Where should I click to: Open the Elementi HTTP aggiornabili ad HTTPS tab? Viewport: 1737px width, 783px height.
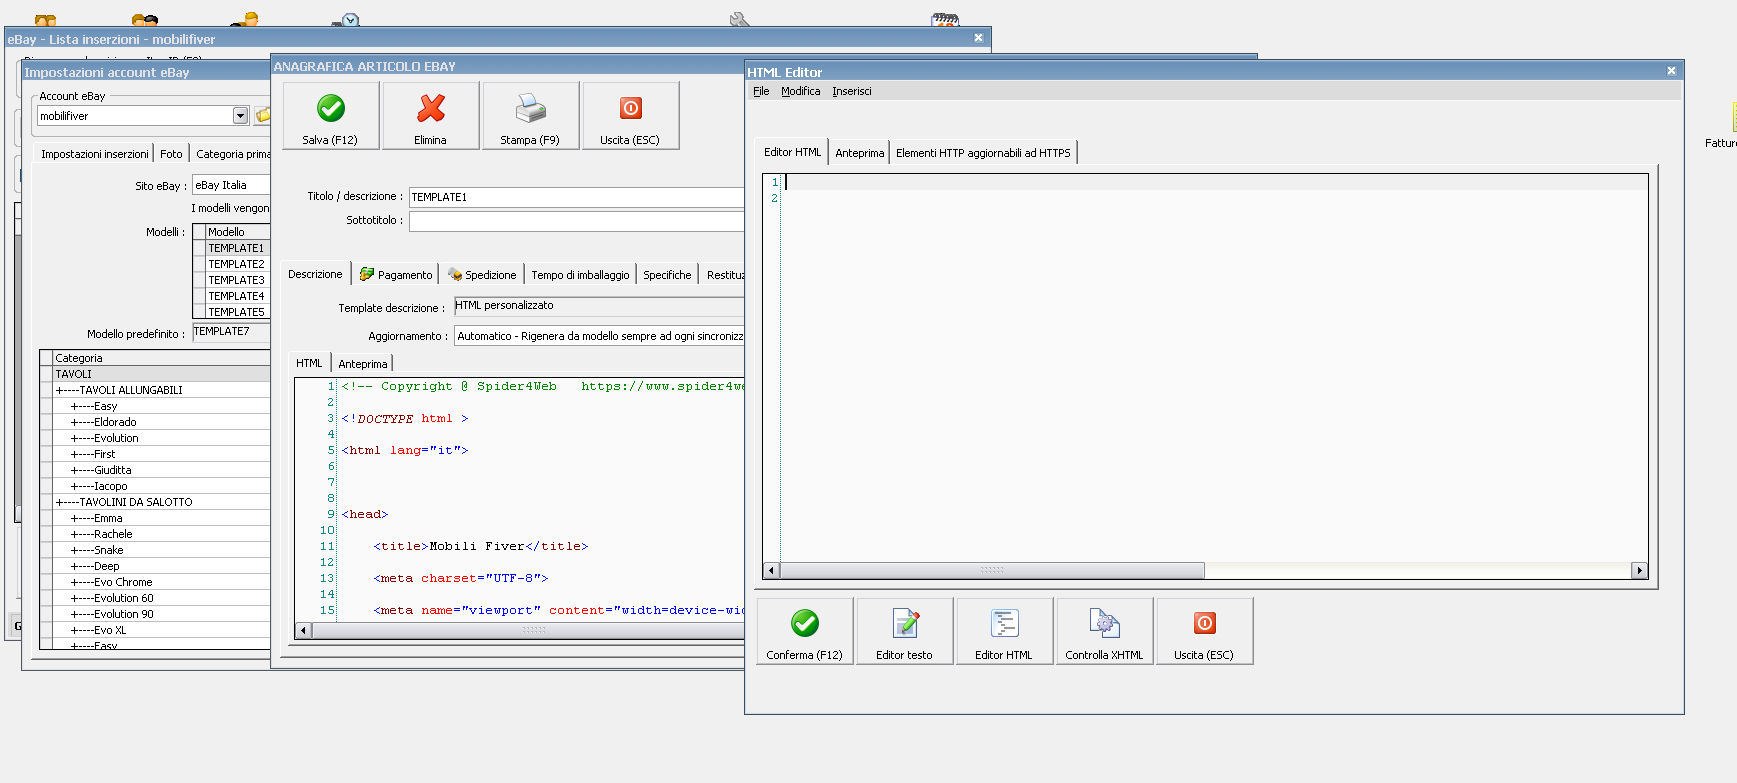983,153
